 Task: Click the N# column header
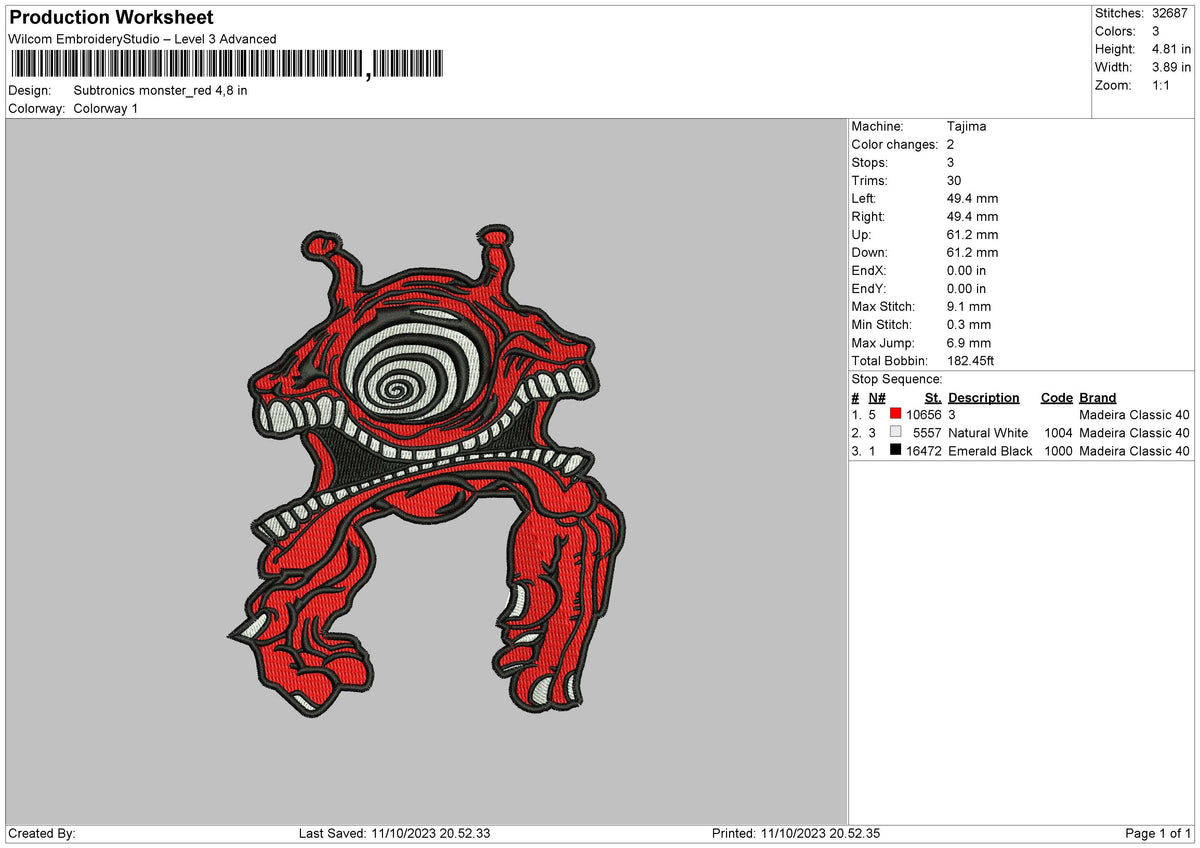[x=877, y=398]
